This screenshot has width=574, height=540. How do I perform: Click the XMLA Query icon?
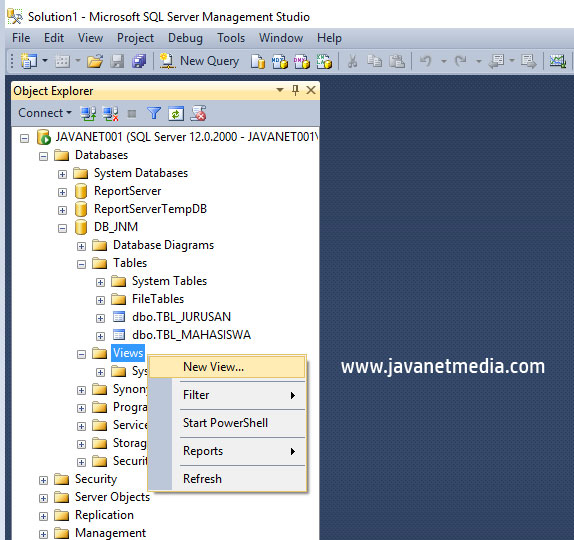[324, 61]
